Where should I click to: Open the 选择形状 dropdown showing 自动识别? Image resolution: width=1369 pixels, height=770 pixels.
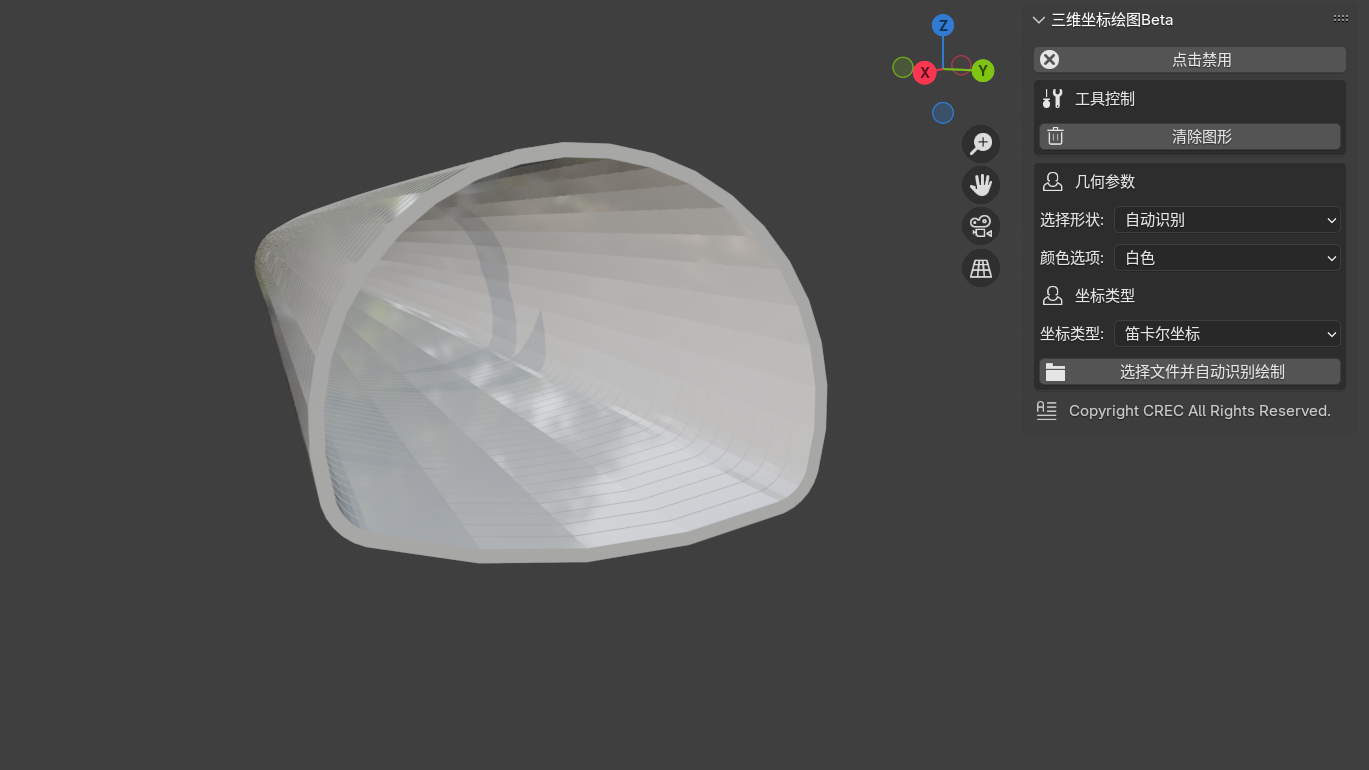point(1227,220)
